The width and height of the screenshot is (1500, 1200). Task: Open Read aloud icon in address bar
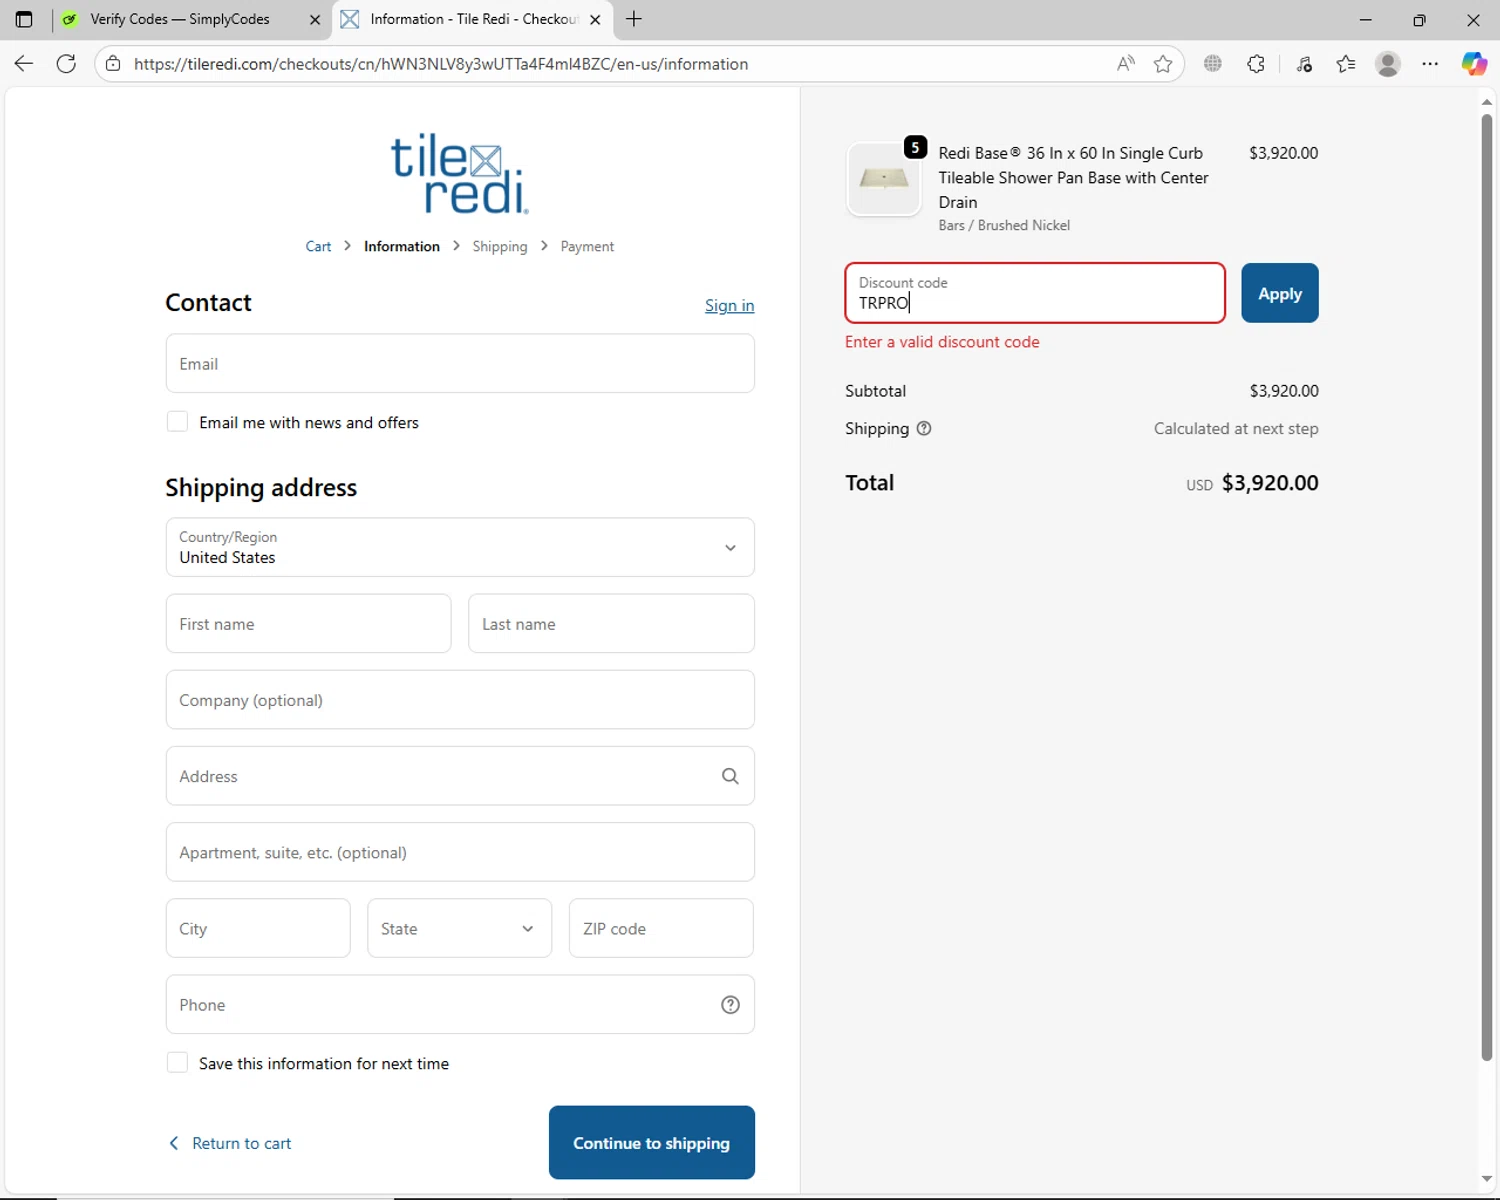1126,64
